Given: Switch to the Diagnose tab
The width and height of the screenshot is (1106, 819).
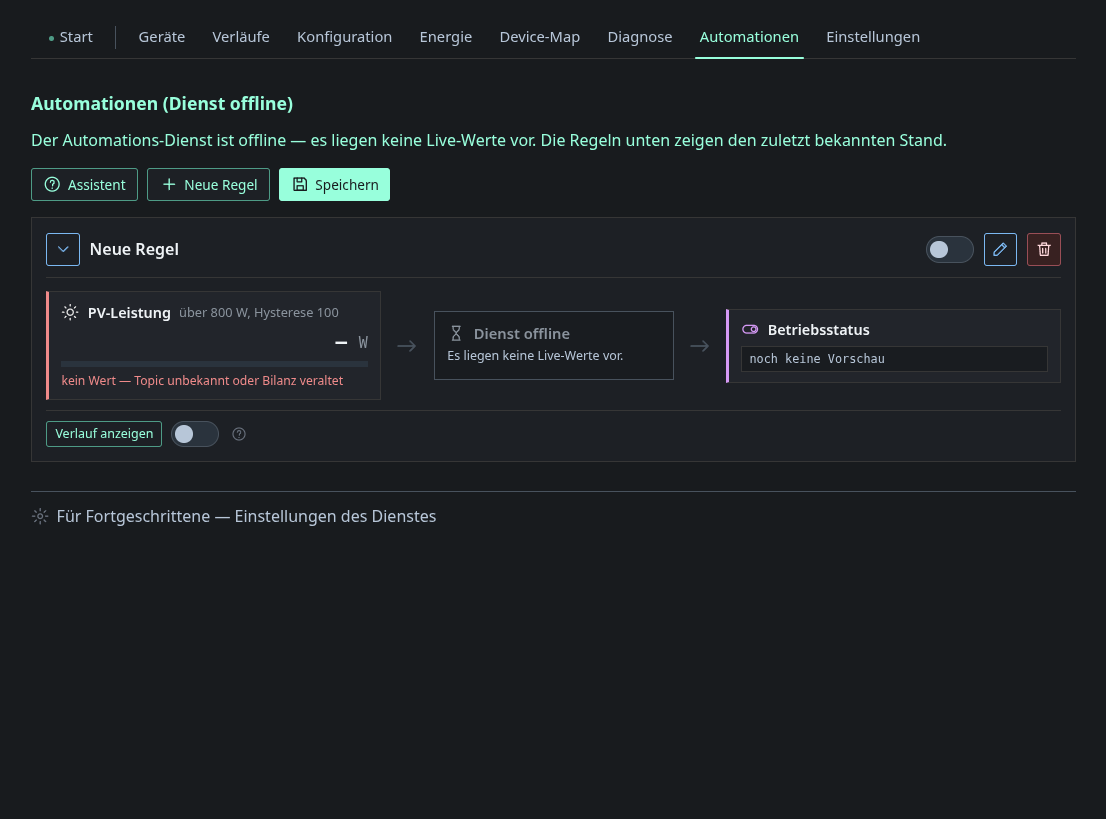Looking at the screenshot, I should click(x=640, y=37).
